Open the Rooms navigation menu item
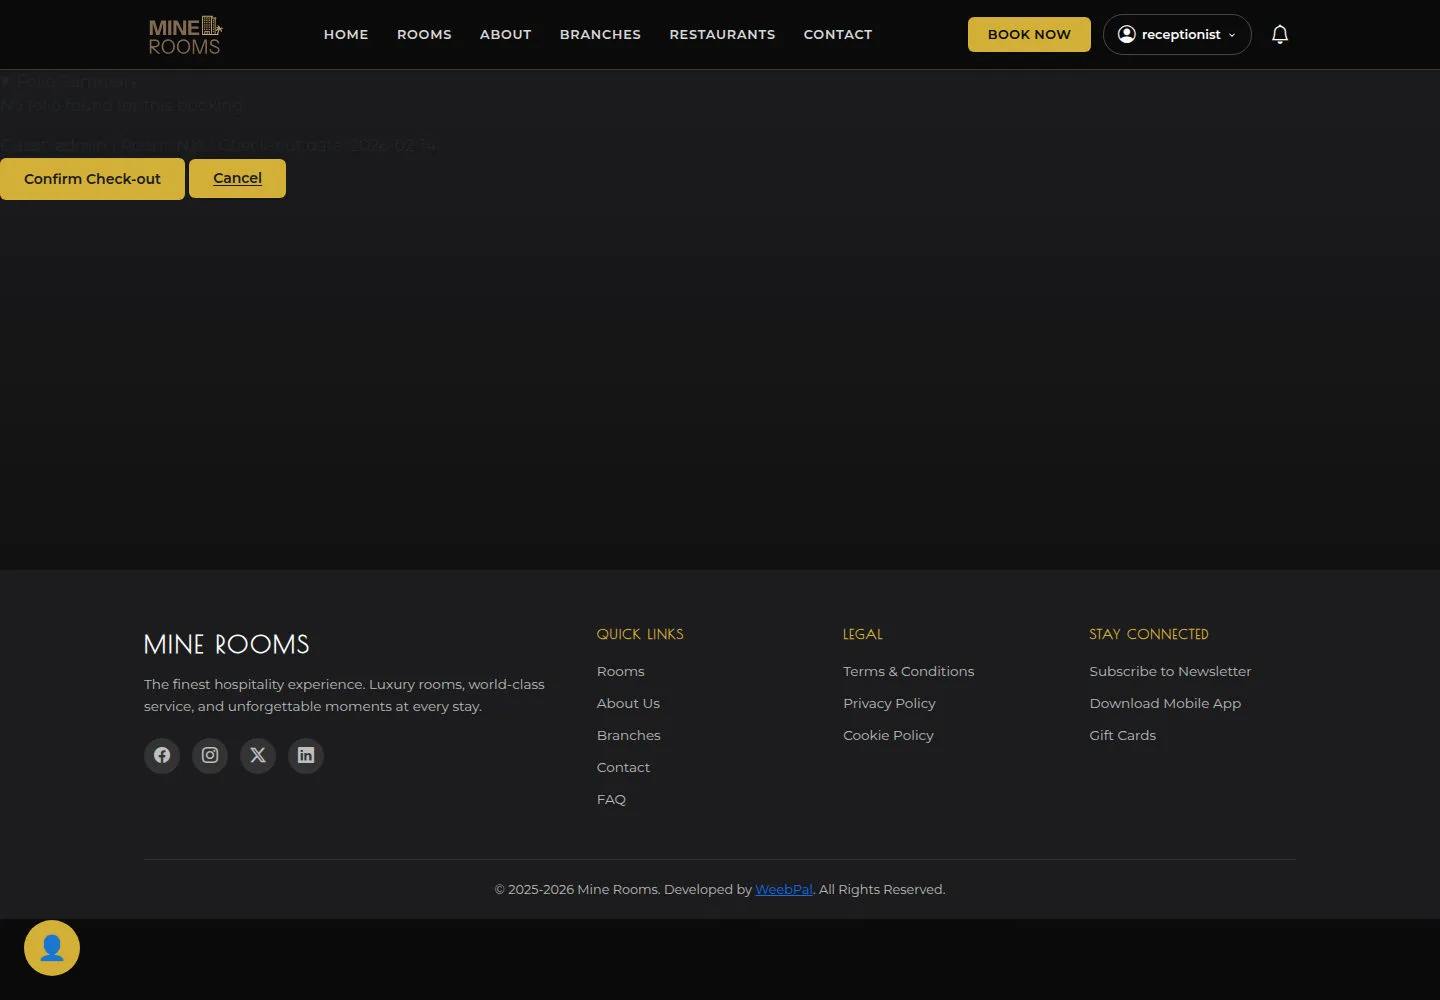 (x=424, y=34)
